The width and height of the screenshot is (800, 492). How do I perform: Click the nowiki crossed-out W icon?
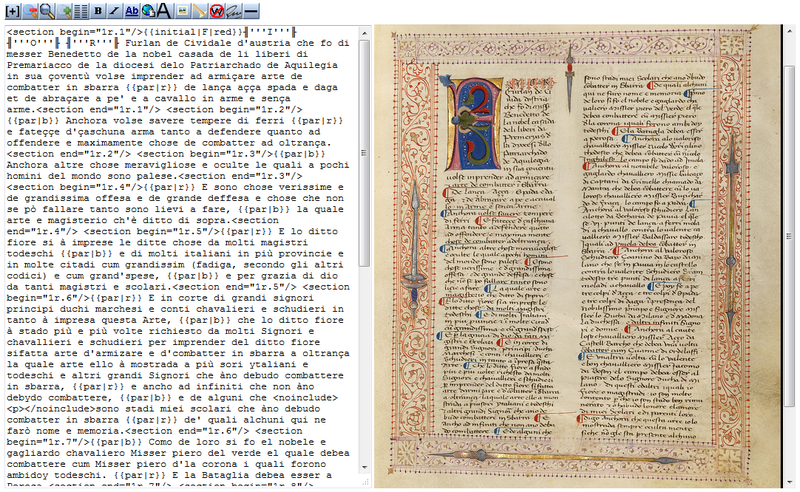click(216, 11)
